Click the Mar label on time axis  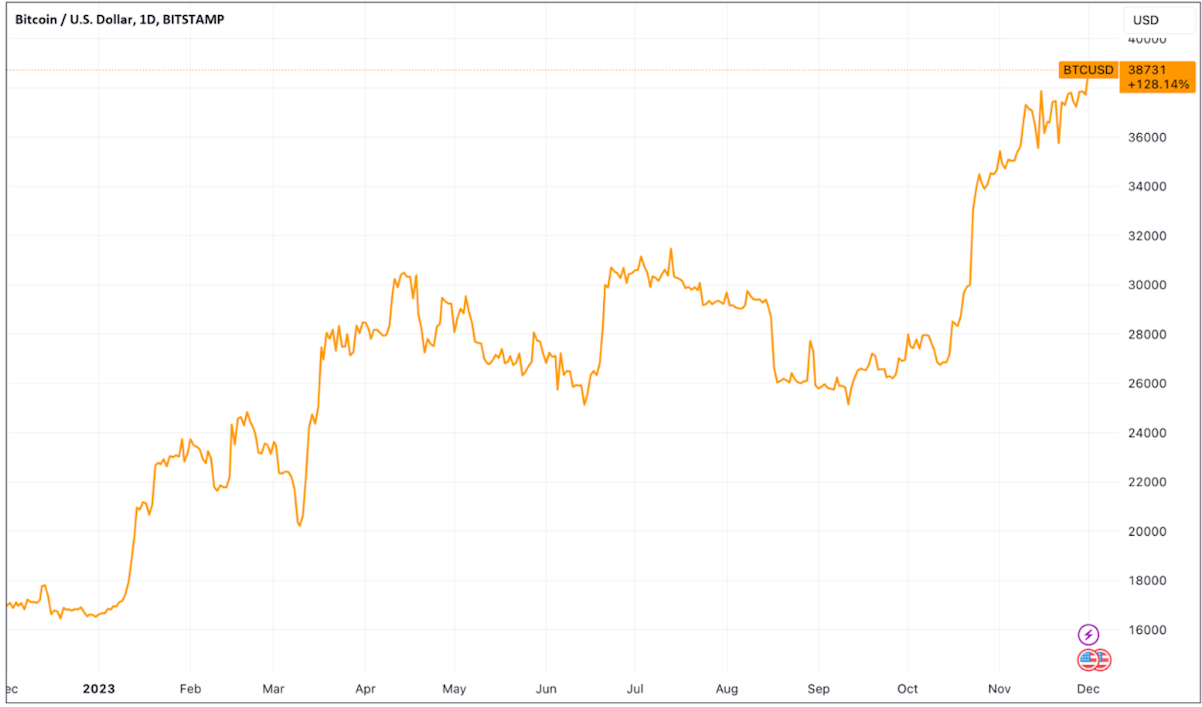pos(274,689)
